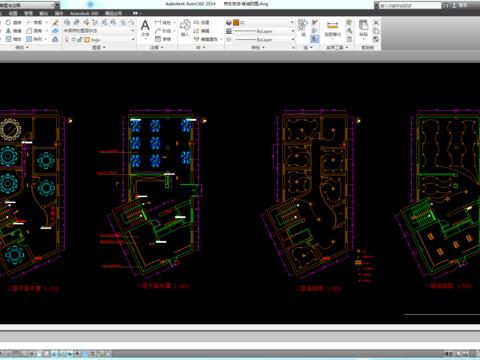The height and width of the screenshot is (360, 480).
Task: Click the Sign In button
Action: click(463, 5)
